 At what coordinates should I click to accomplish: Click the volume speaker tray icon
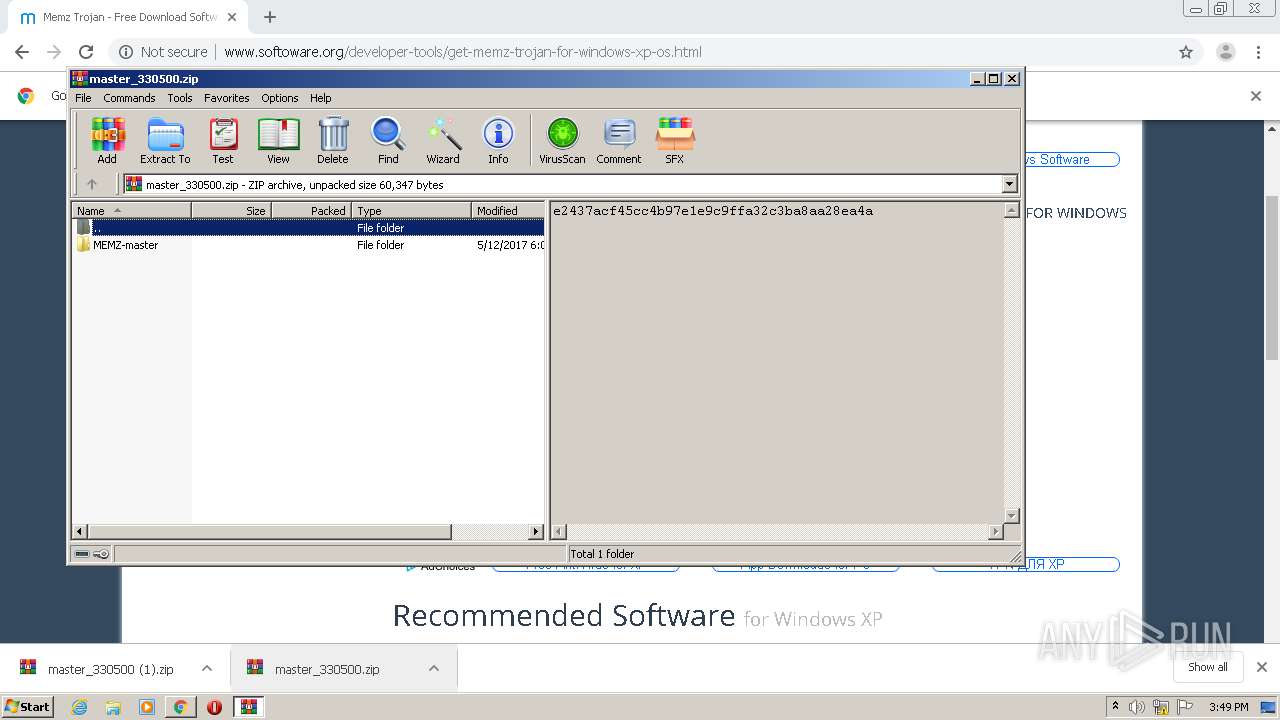click(x=1138, y=707)
